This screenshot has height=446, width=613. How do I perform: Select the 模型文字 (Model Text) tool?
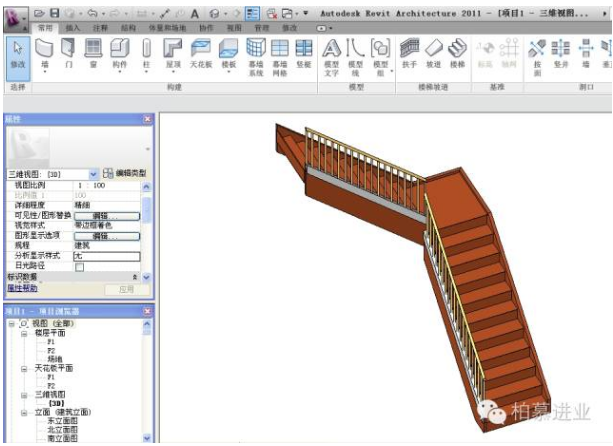pyautogui.click(x=332, y=57)
